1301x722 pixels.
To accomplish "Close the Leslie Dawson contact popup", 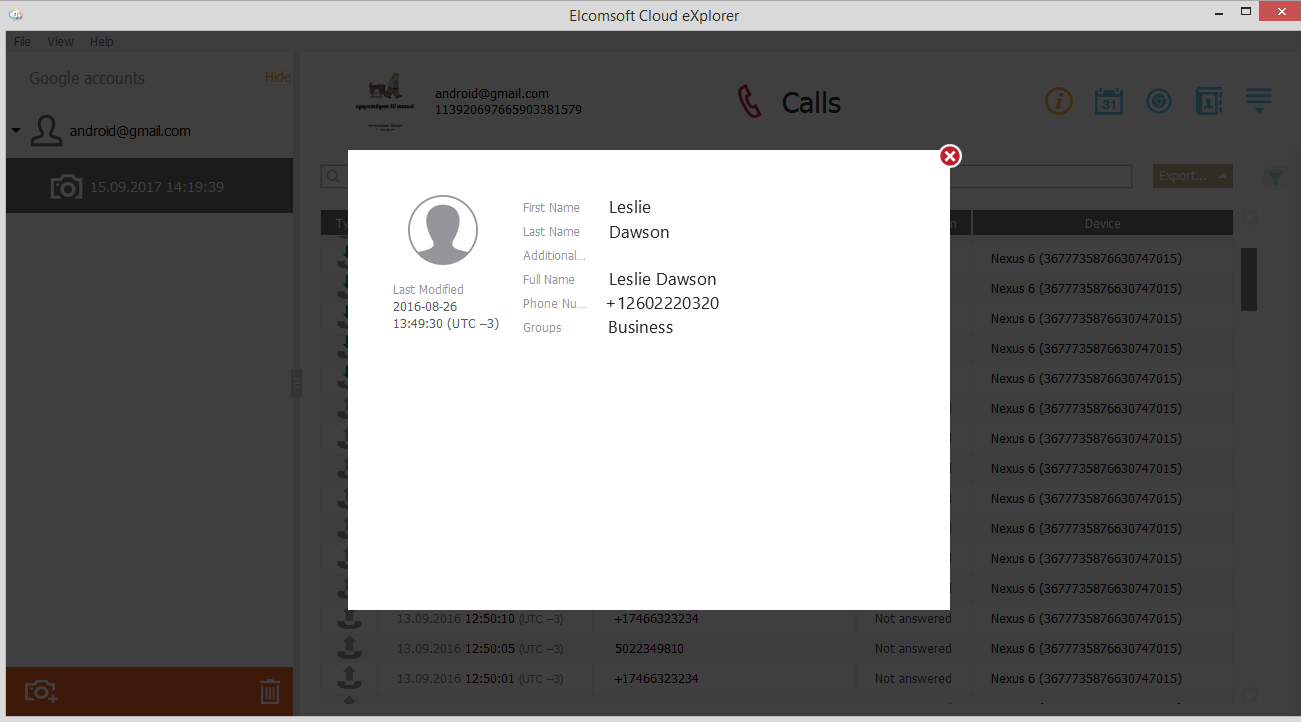I will 950,156.
